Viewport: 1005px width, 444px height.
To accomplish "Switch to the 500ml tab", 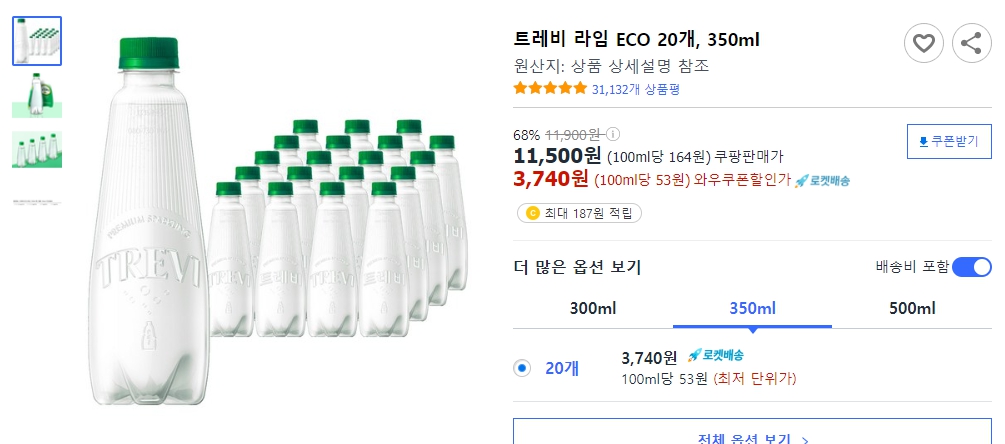I will pyautogui.click(x=912, y=308).
